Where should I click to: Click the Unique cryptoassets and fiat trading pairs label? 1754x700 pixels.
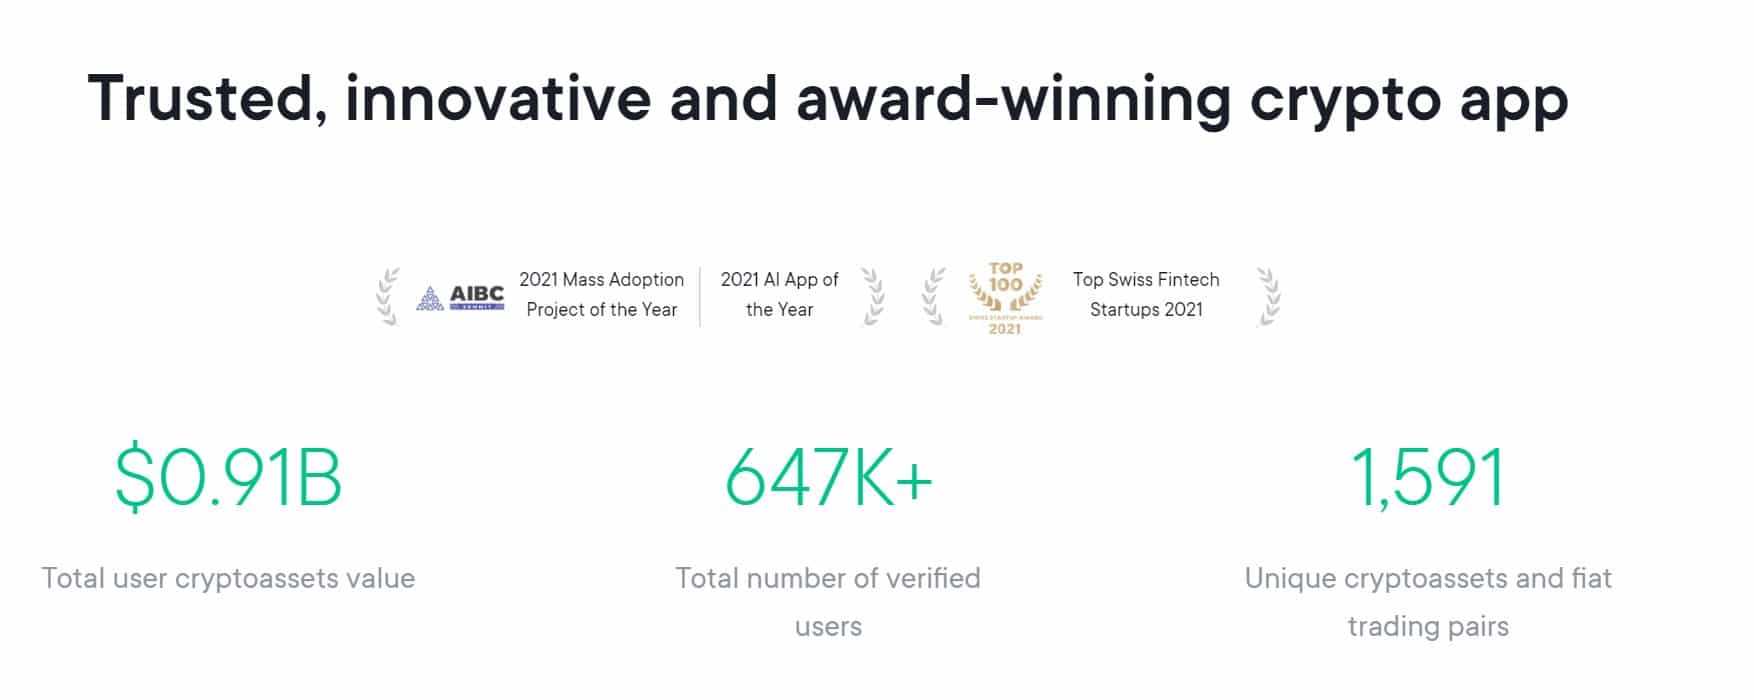point(1428,602)
